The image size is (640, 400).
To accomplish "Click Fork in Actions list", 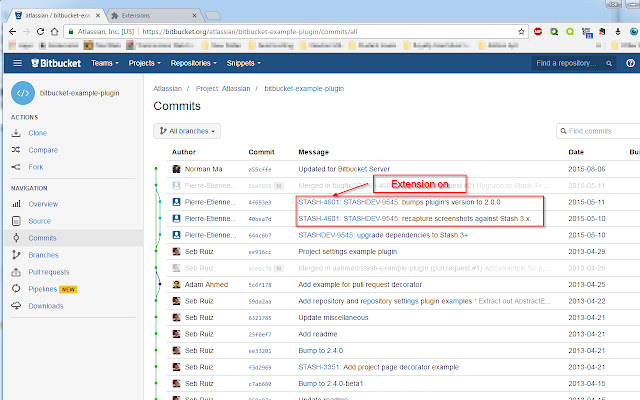I will pos(36,167).
